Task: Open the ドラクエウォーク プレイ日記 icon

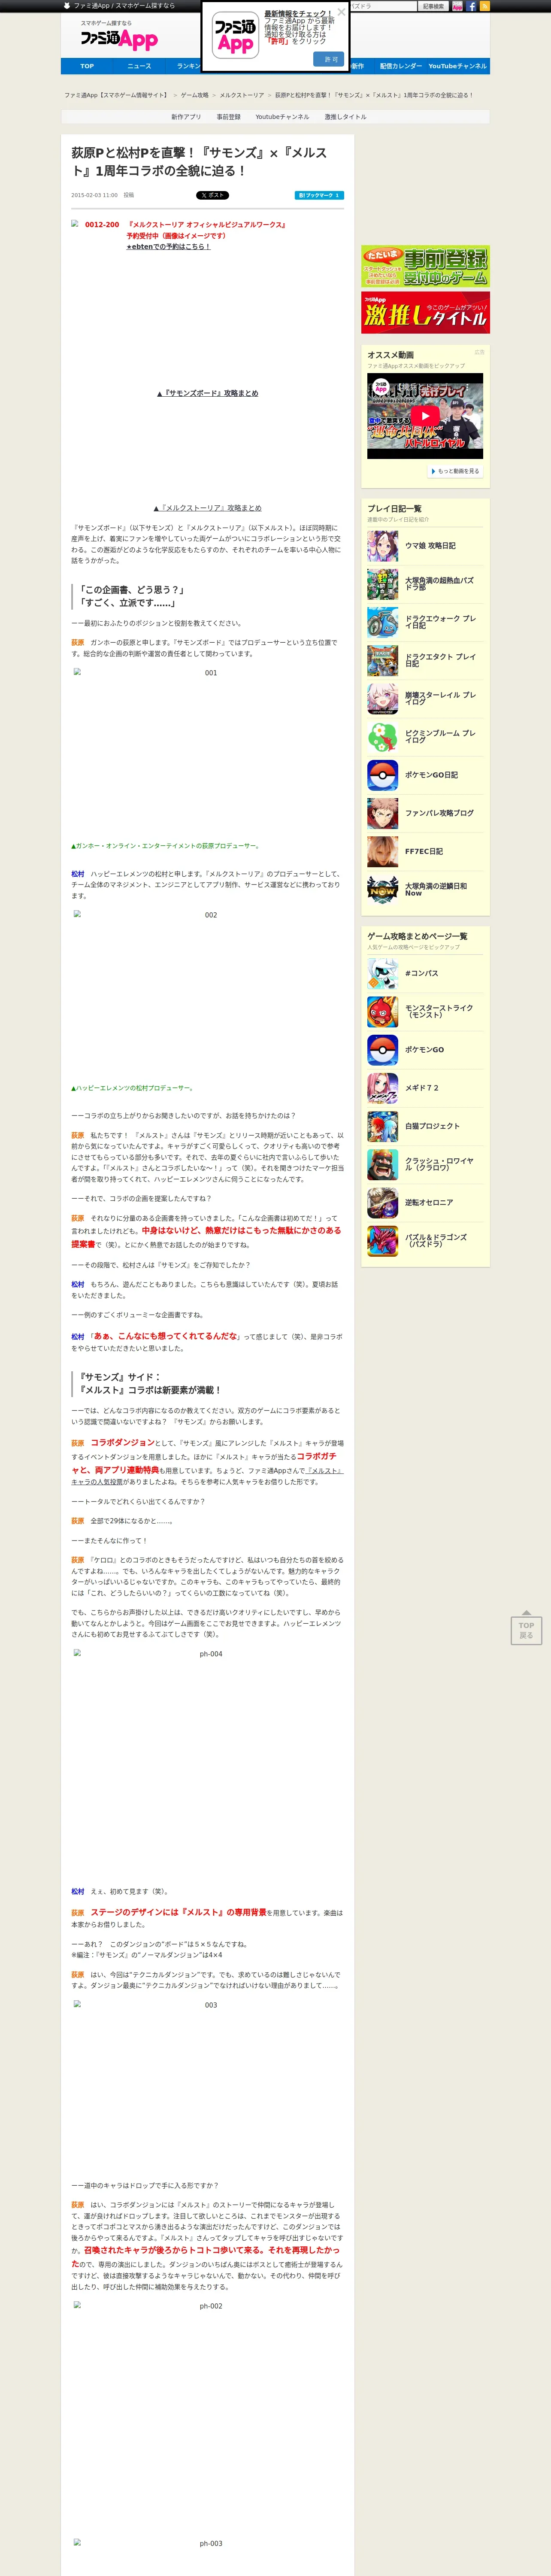Action: pos(382,622)
